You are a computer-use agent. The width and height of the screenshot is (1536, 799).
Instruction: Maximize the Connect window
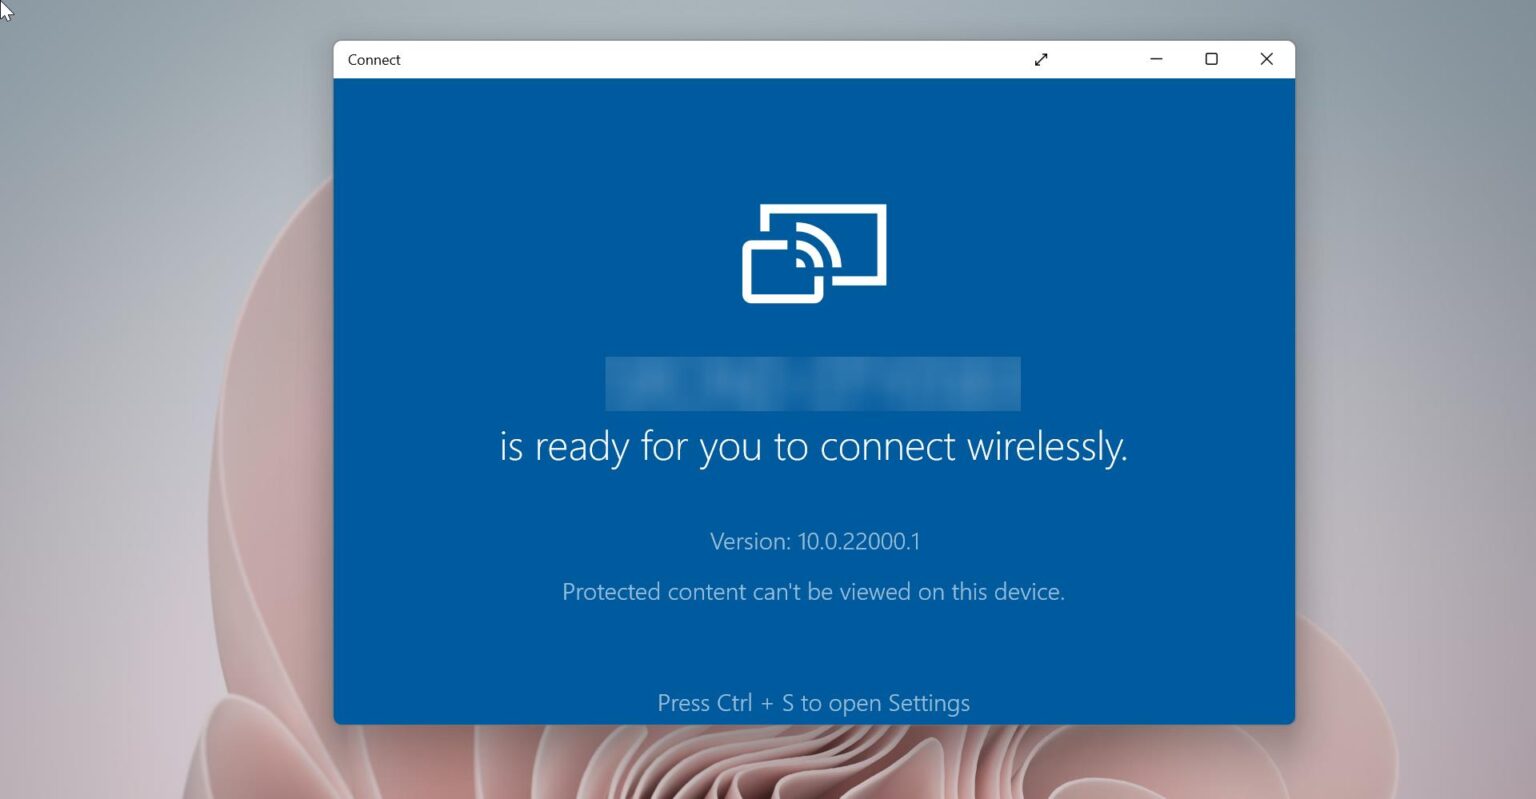(x=1211, y=59)
